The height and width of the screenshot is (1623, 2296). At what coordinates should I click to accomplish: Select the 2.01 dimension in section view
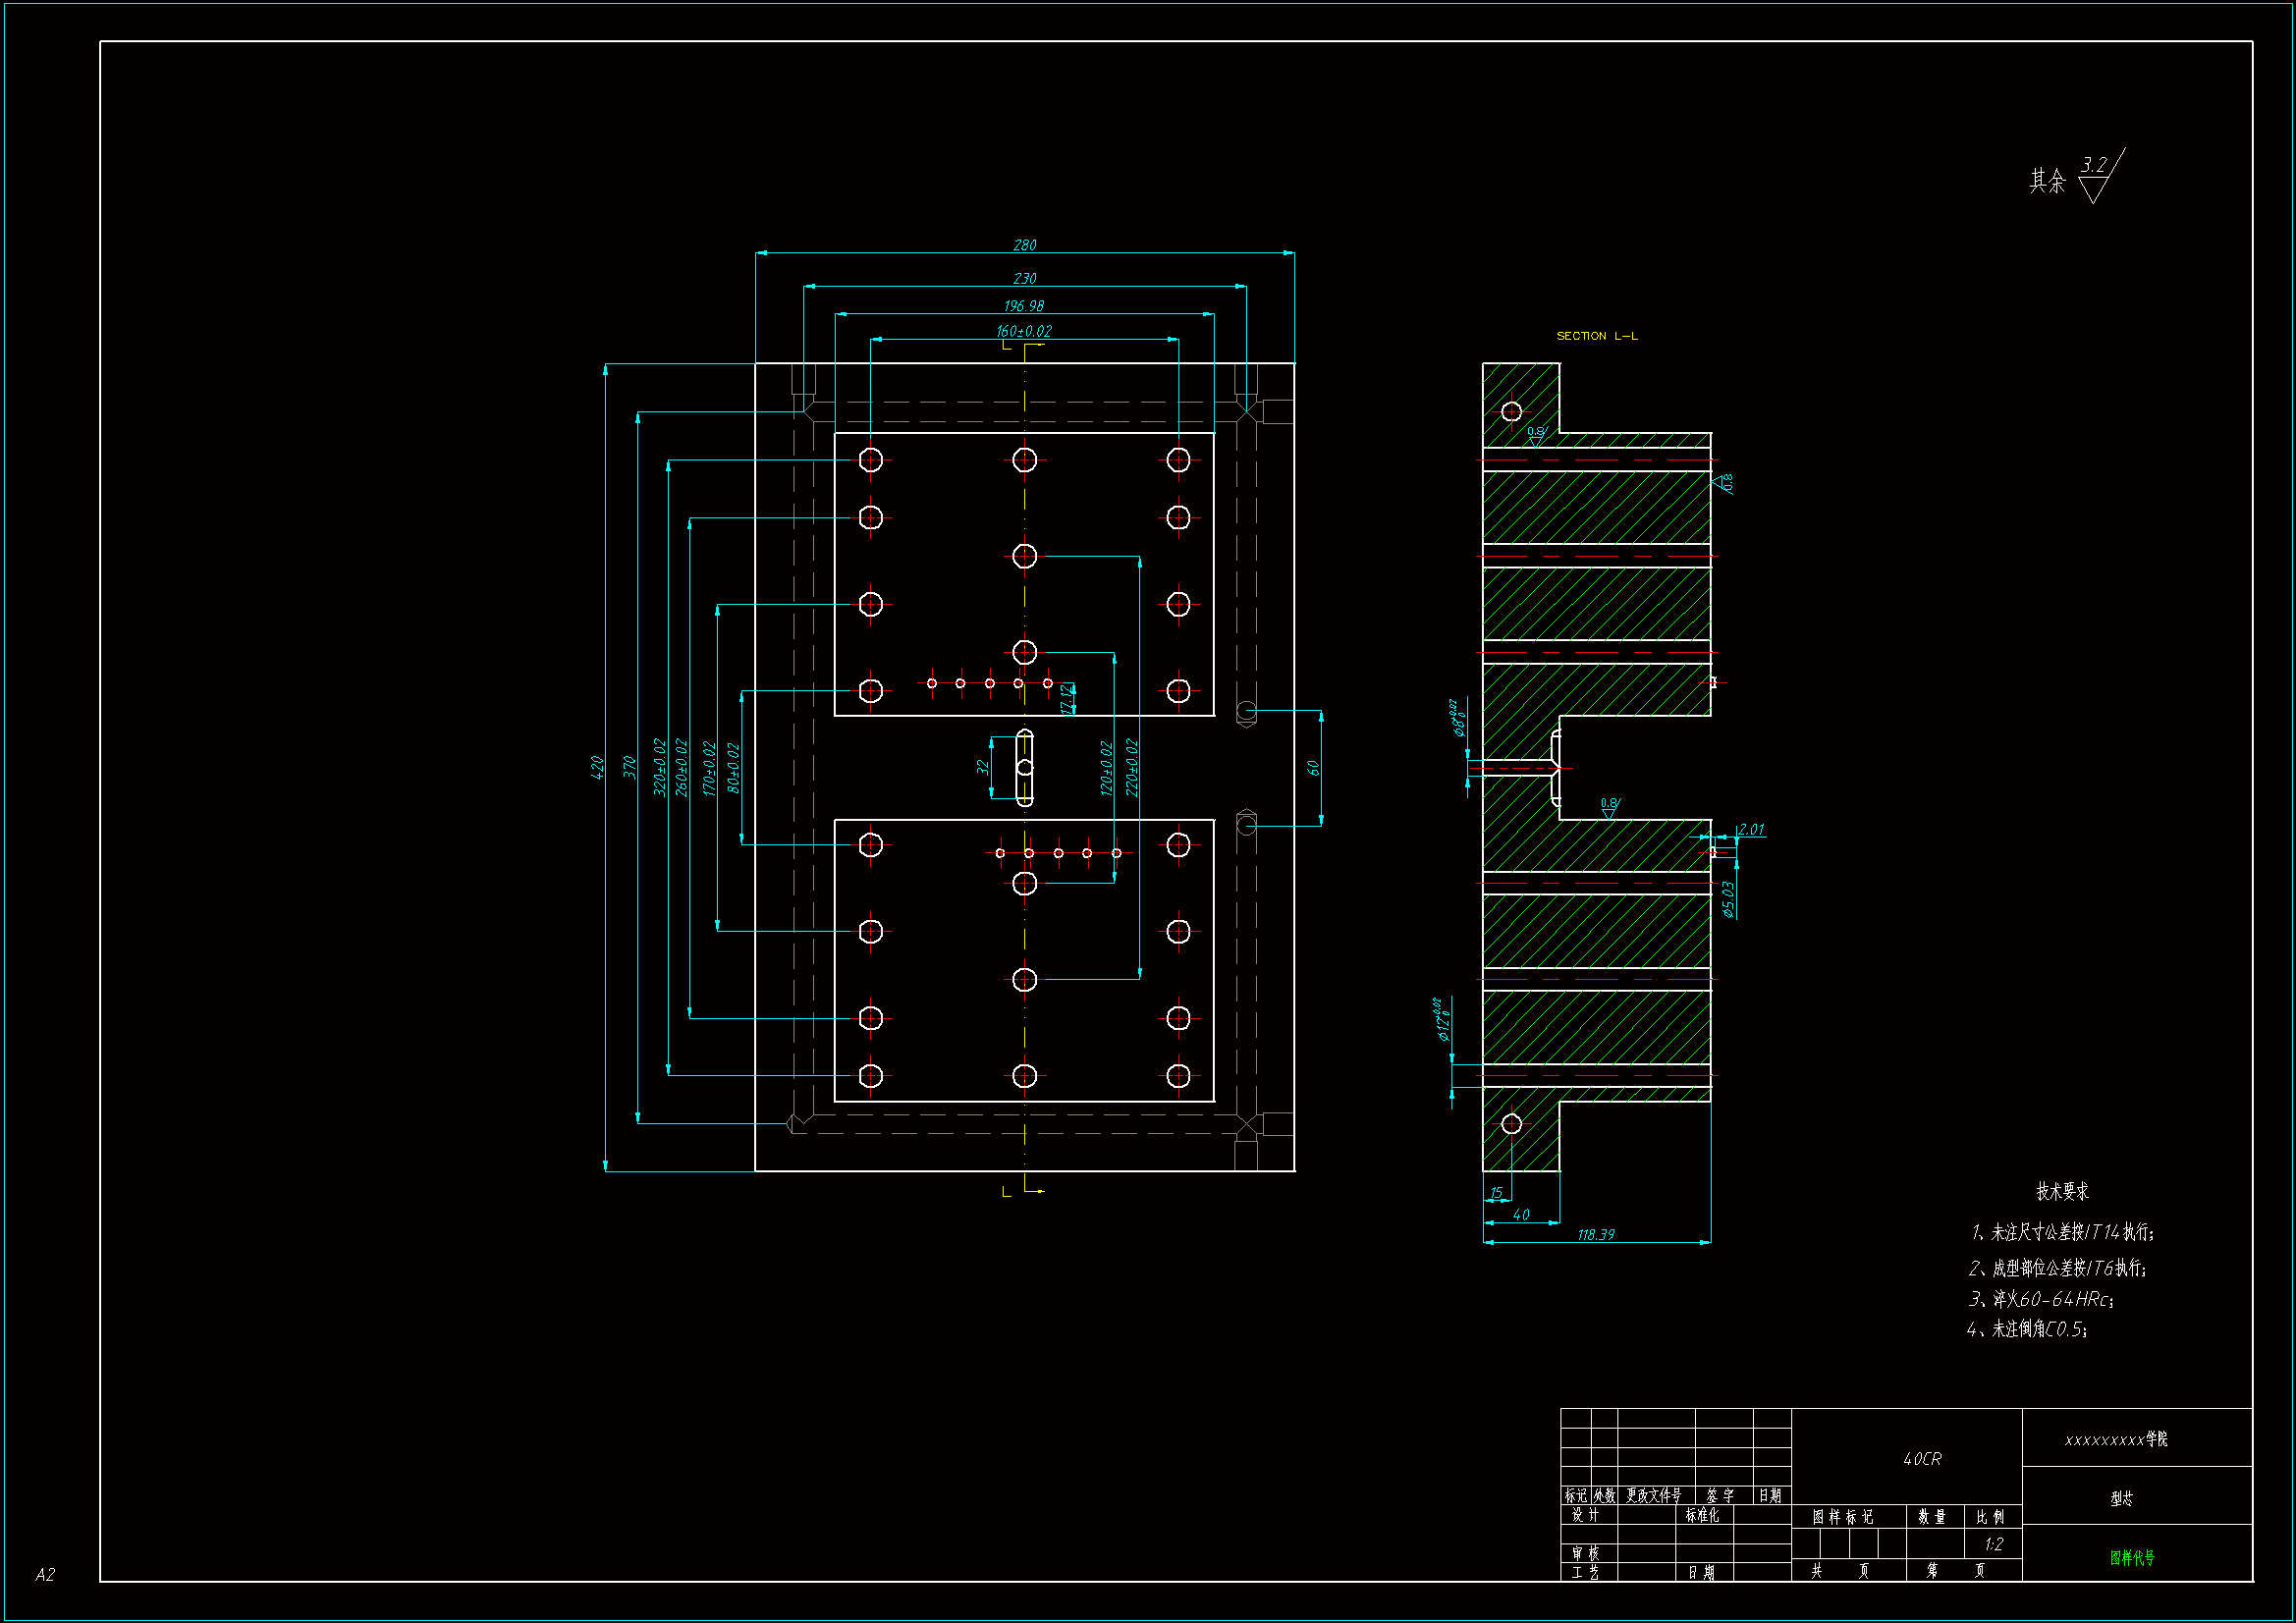[1751, 829]
